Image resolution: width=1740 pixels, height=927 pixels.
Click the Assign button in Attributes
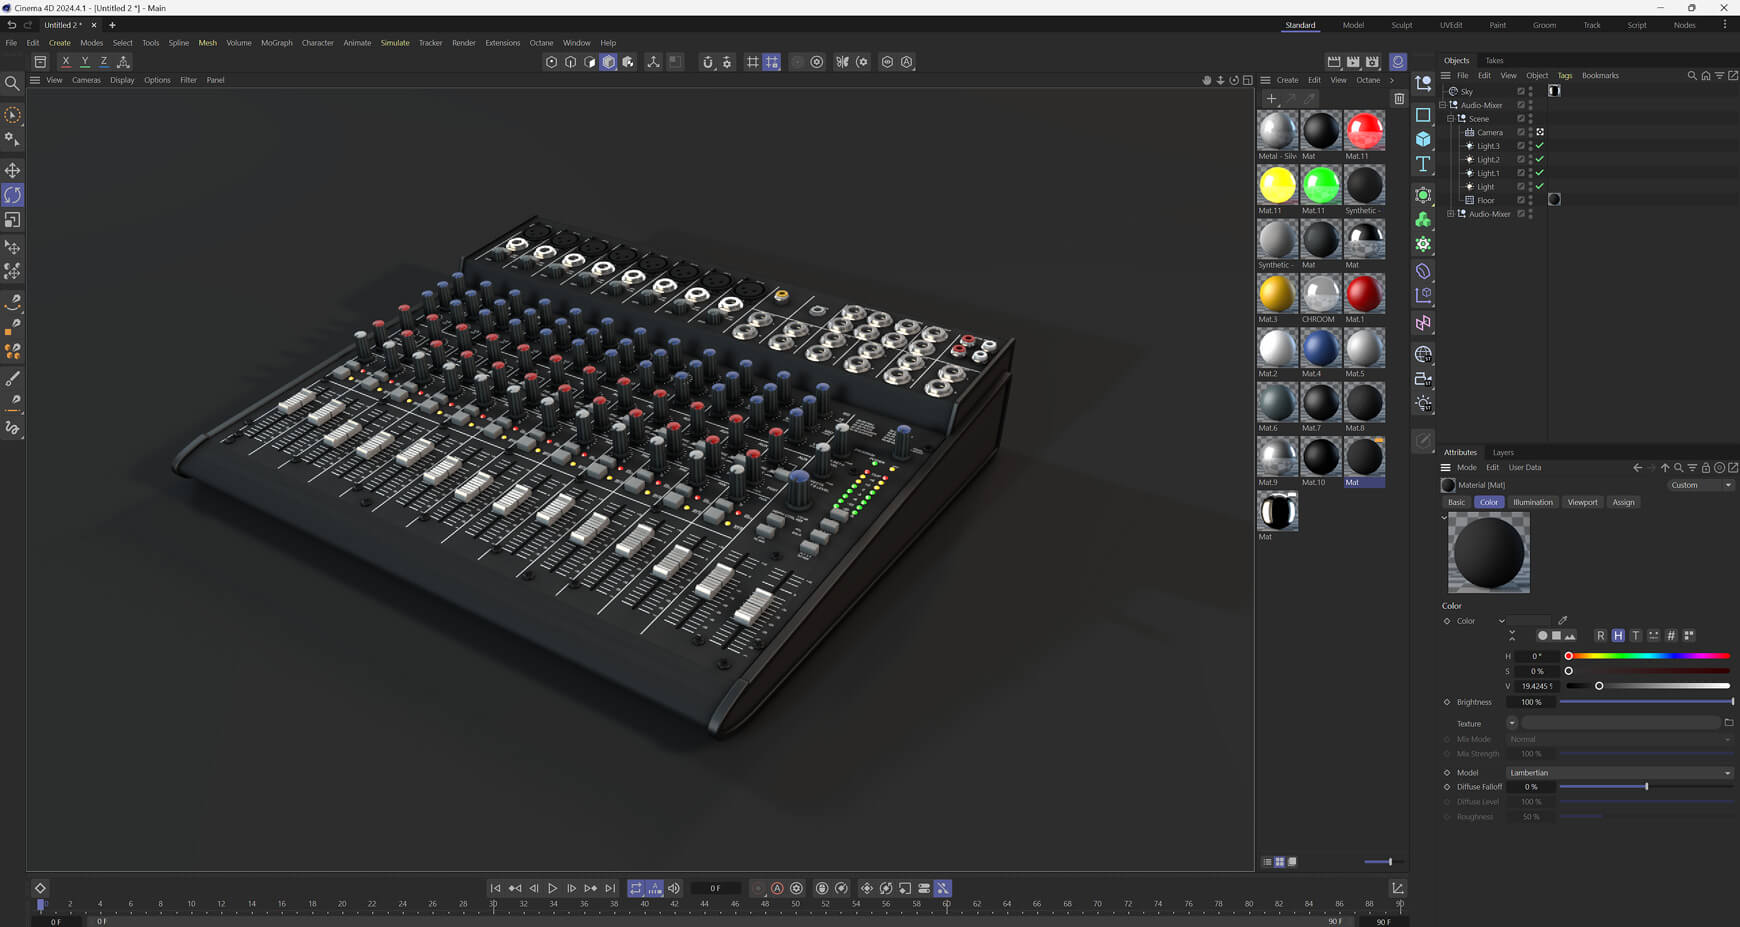coord(1623,502)
